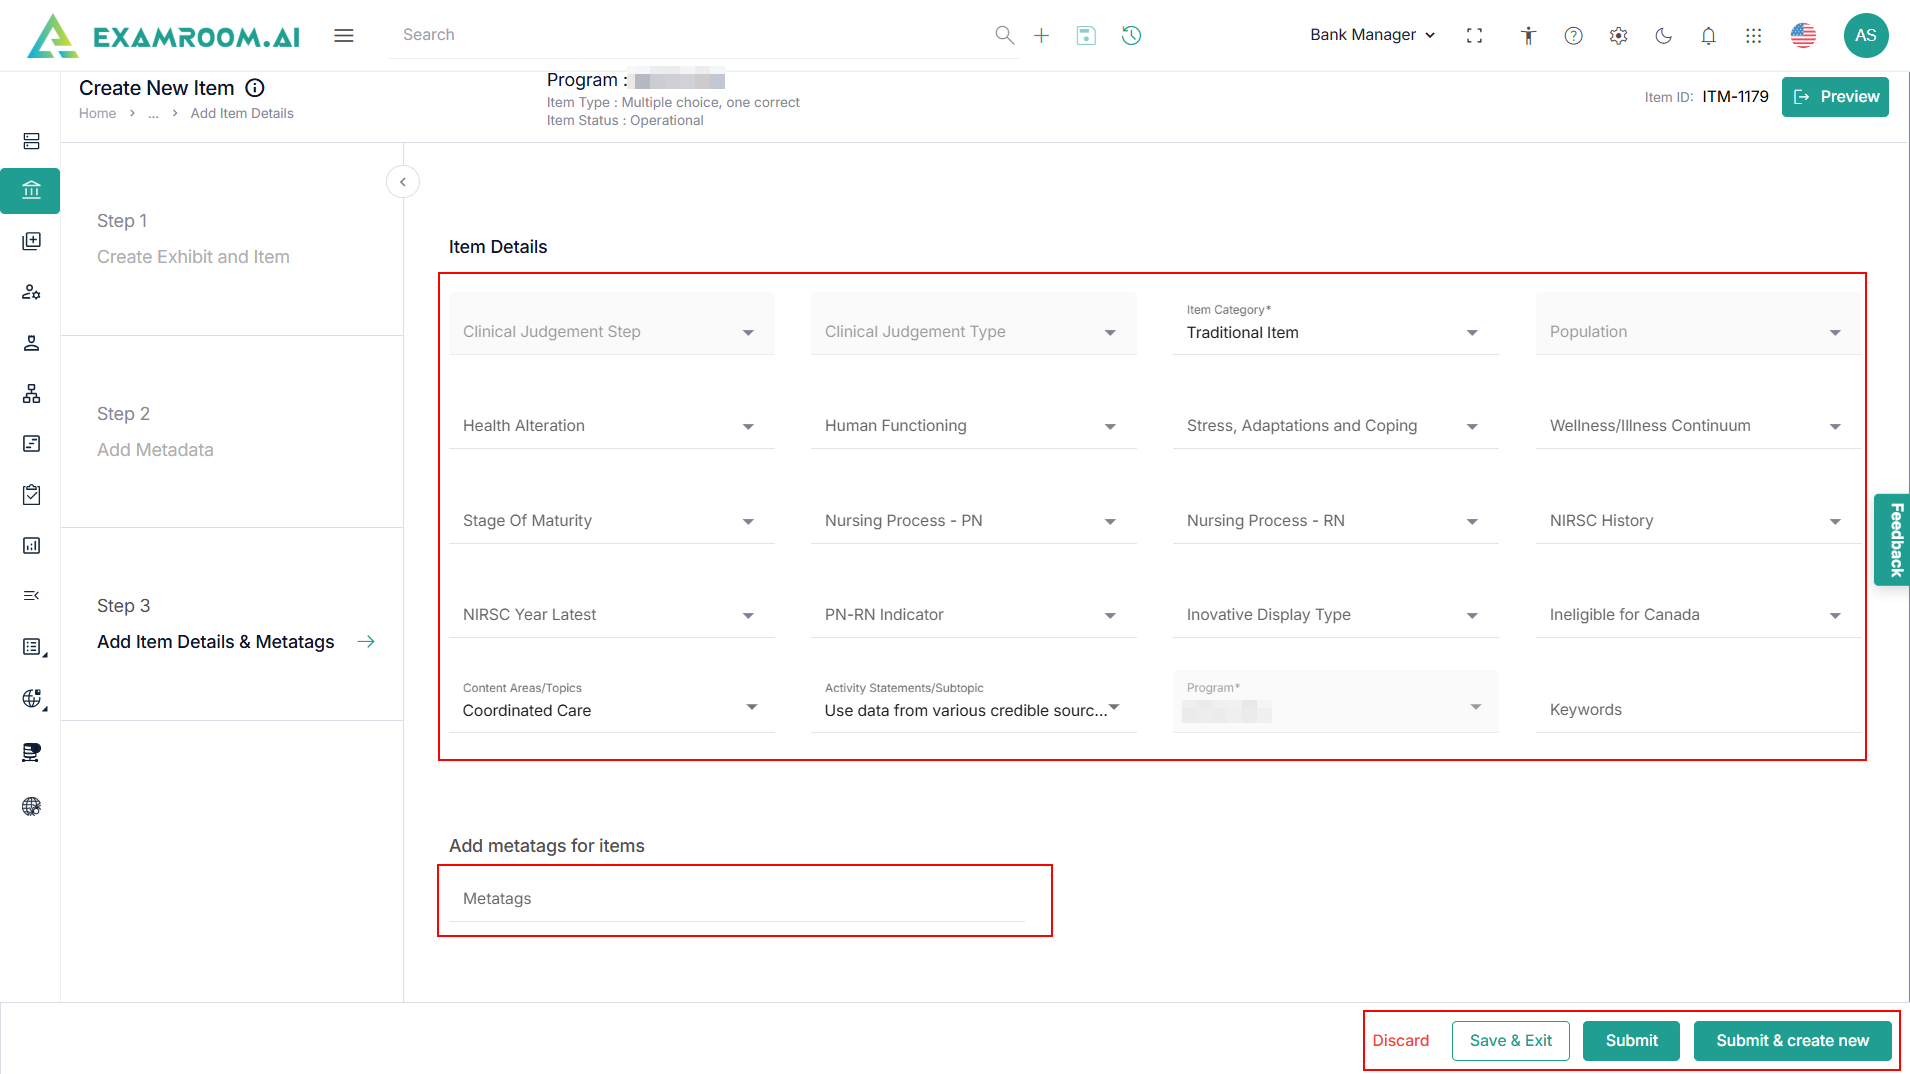Go to Step 1 Create Exhibit and Item
Image resolution: width=1910 pixels, height=1074 pixels.
(x=193, y=257)
